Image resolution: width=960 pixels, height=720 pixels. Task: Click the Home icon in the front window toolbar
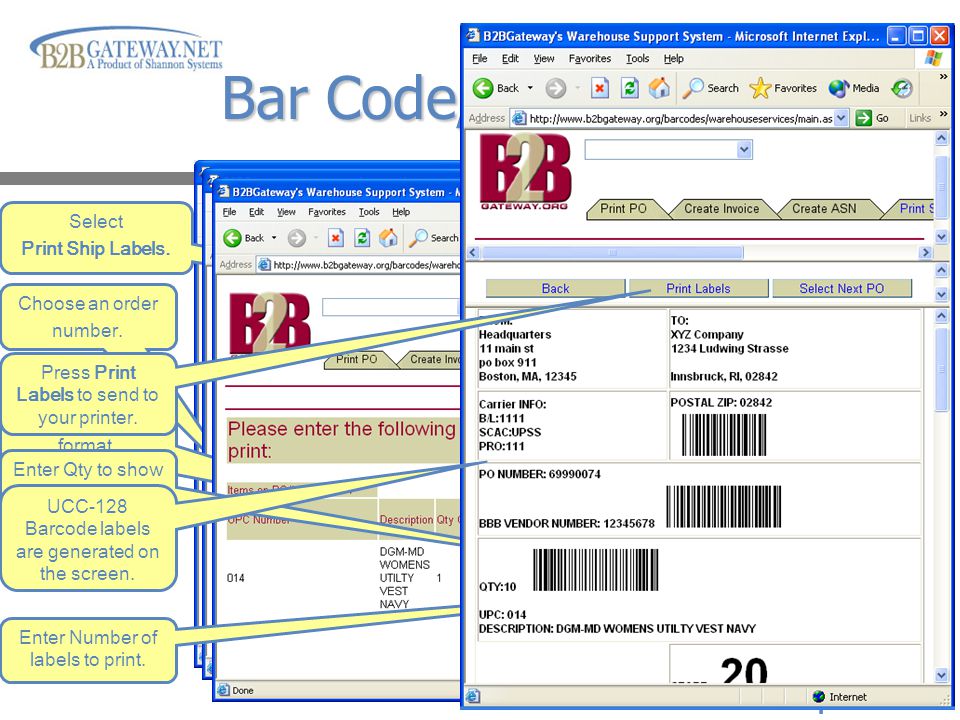(x=659, y=88)
